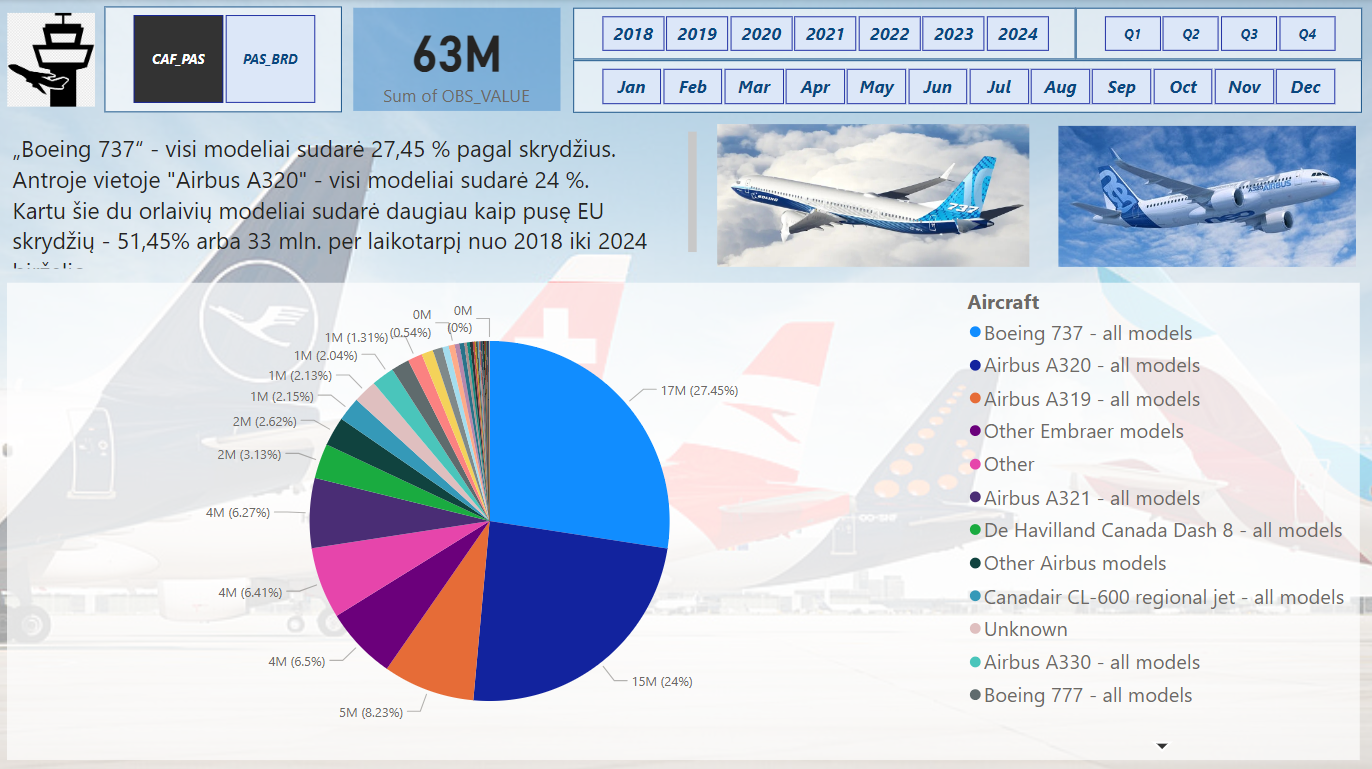1372x769 pixels.
Task: Expand legend with the down arrow
Action: pyautogui.click(x=1162, y=746)
